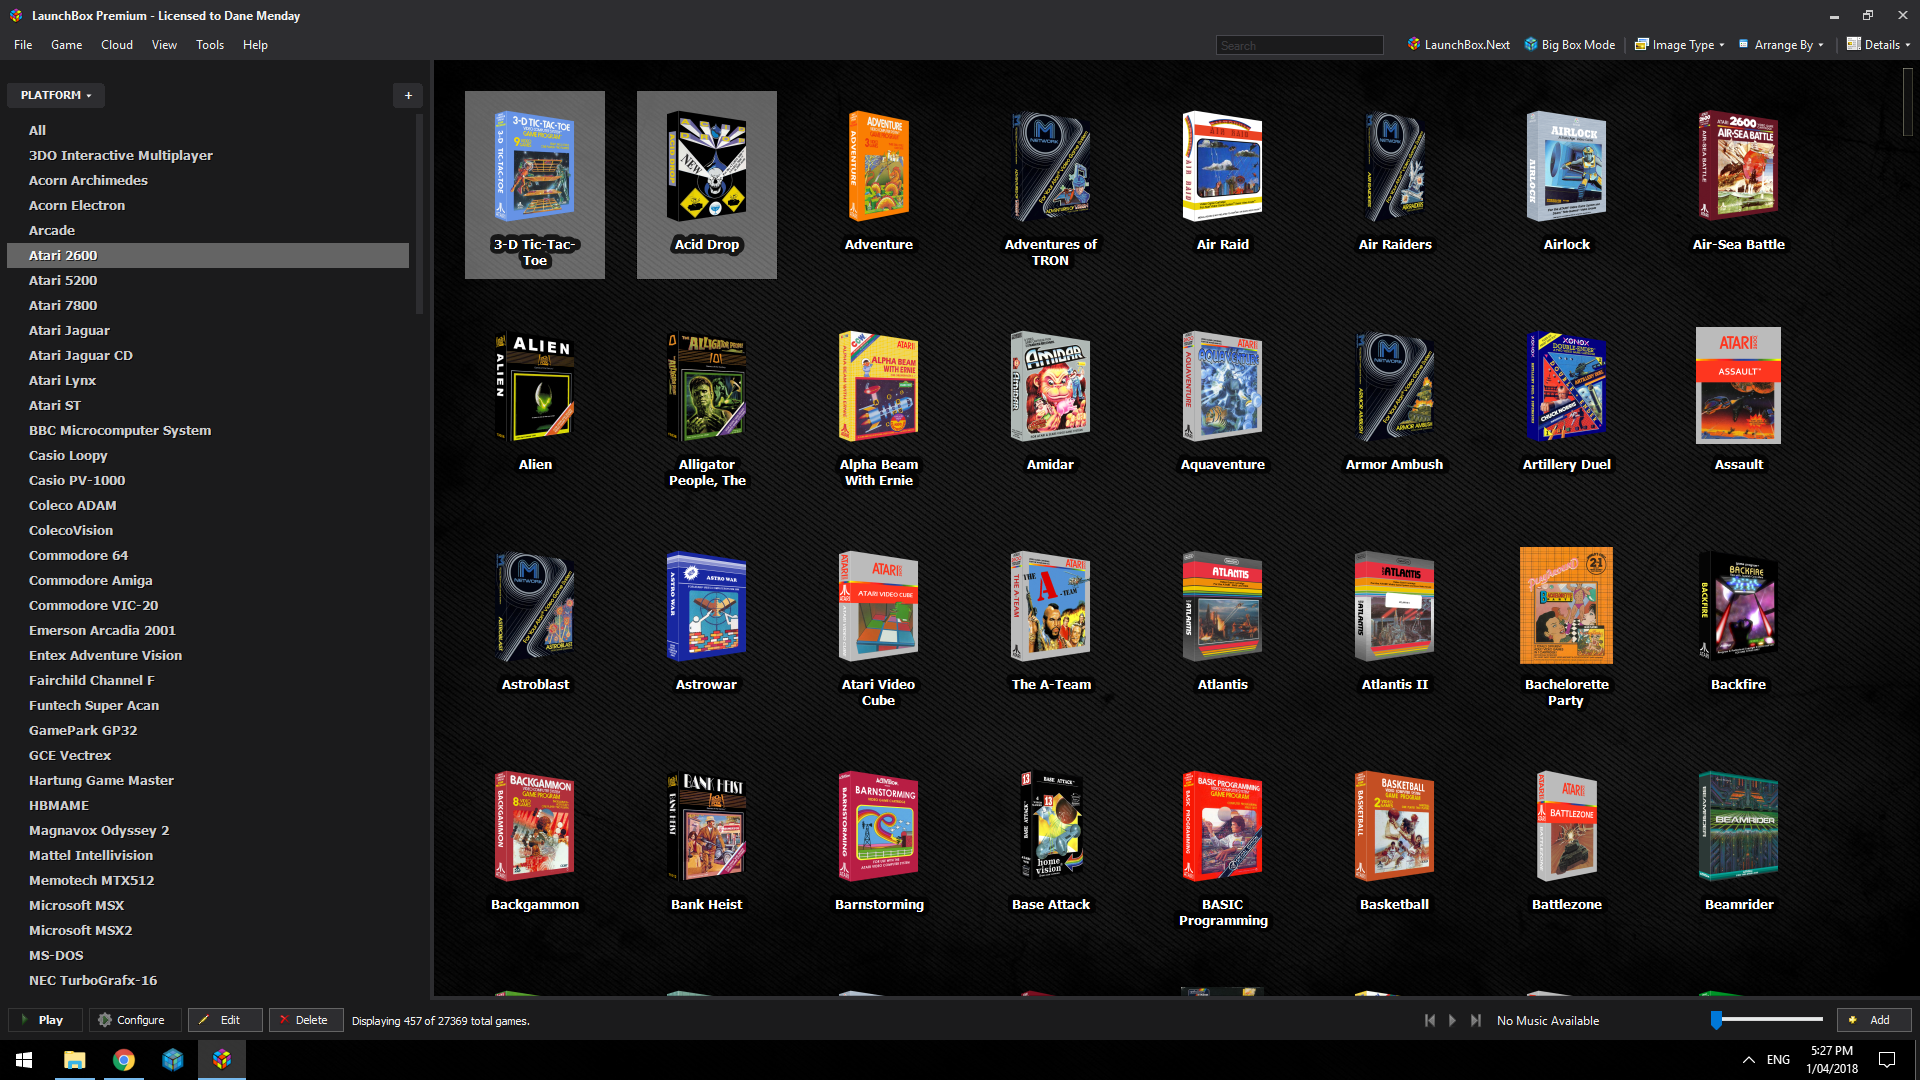Open the View menu
The width and height of the screenshot is (1920, 1080).
coord(164,45)
